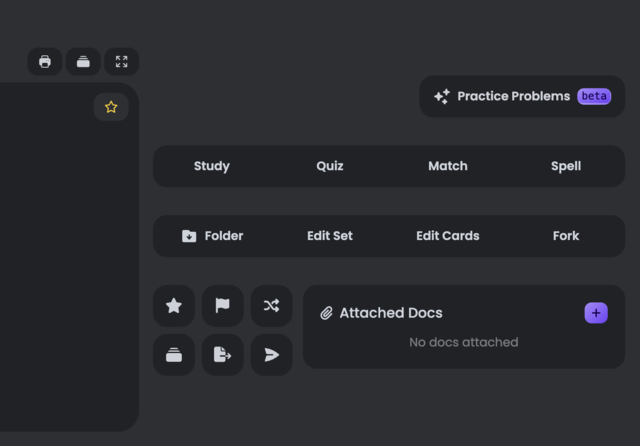Image resolution: width=640 pixels, height=446 pixels.
Task: Open Edit Cards
Action: 448,236
